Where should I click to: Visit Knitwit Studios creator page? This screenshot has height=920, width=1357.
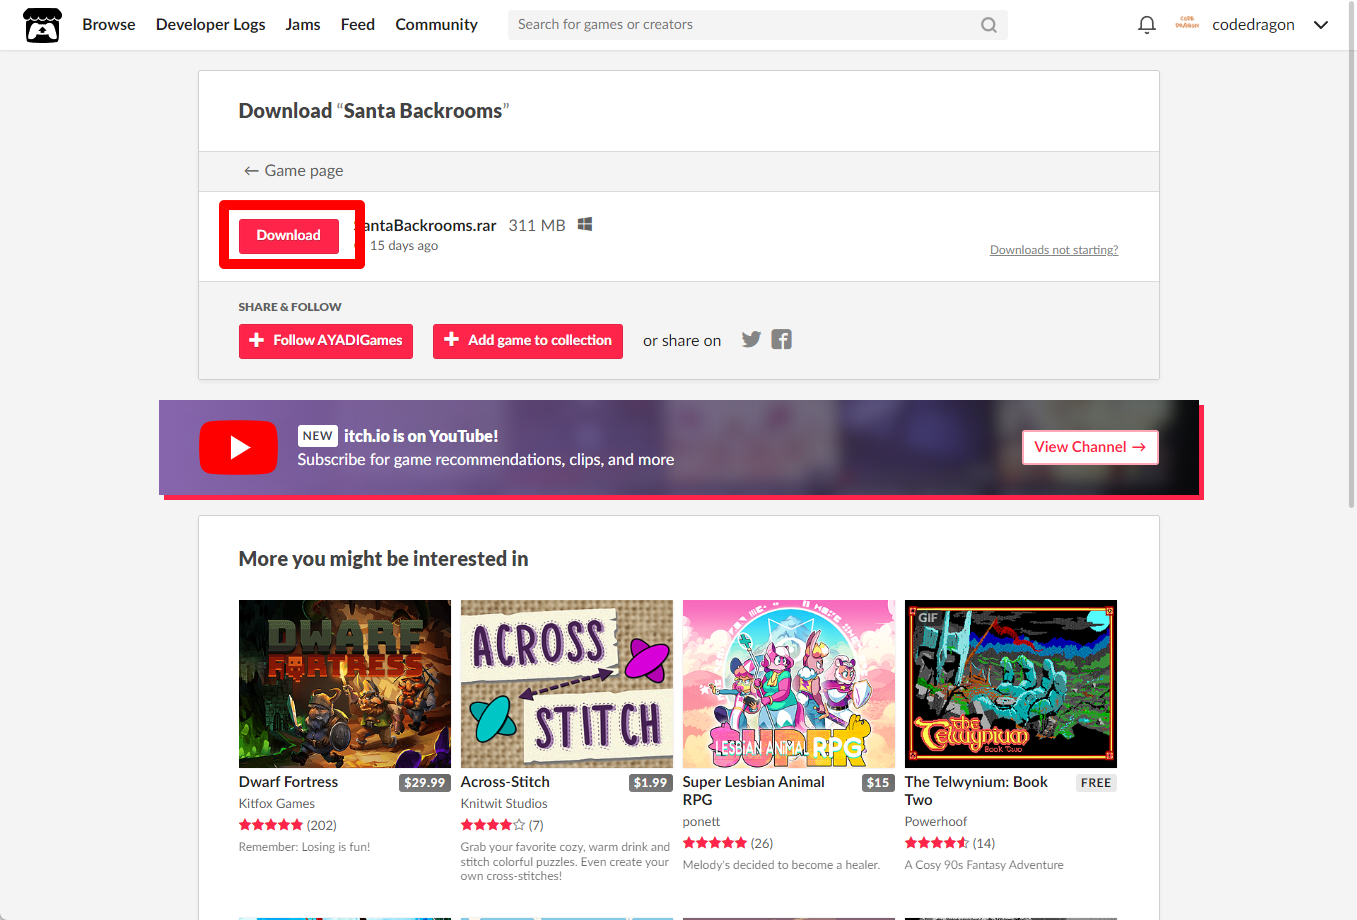pos(504,804)
